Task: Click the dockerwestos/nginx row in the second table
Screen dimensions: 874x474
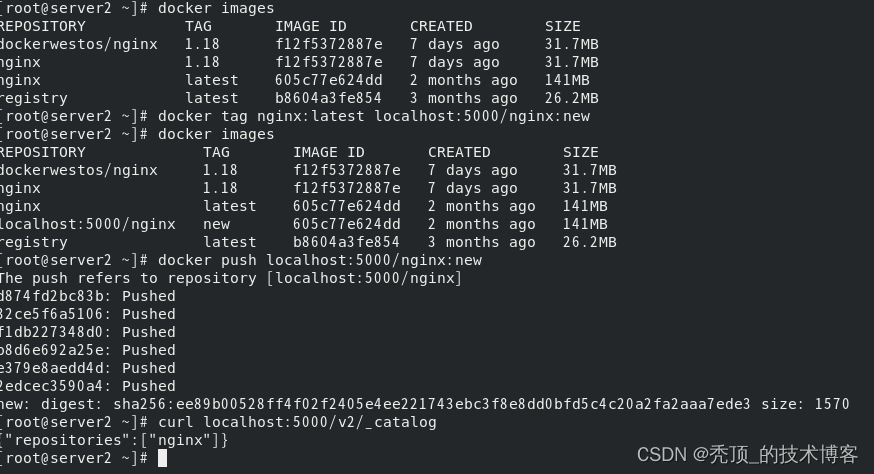Action: pyautogui.click(x=308, y=170)
